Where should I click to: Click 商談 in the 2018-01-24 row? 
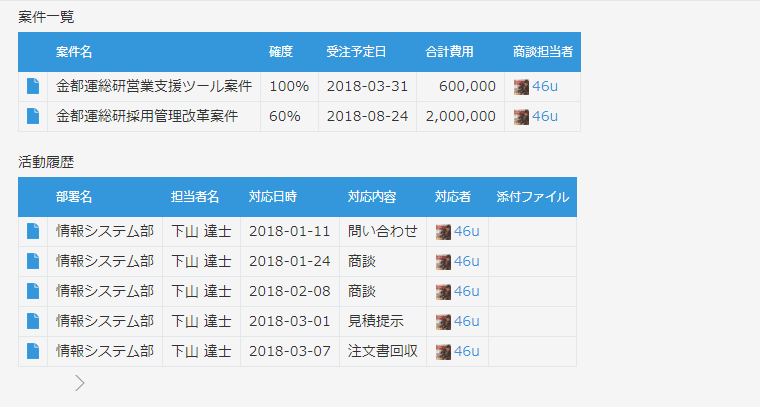362,261
